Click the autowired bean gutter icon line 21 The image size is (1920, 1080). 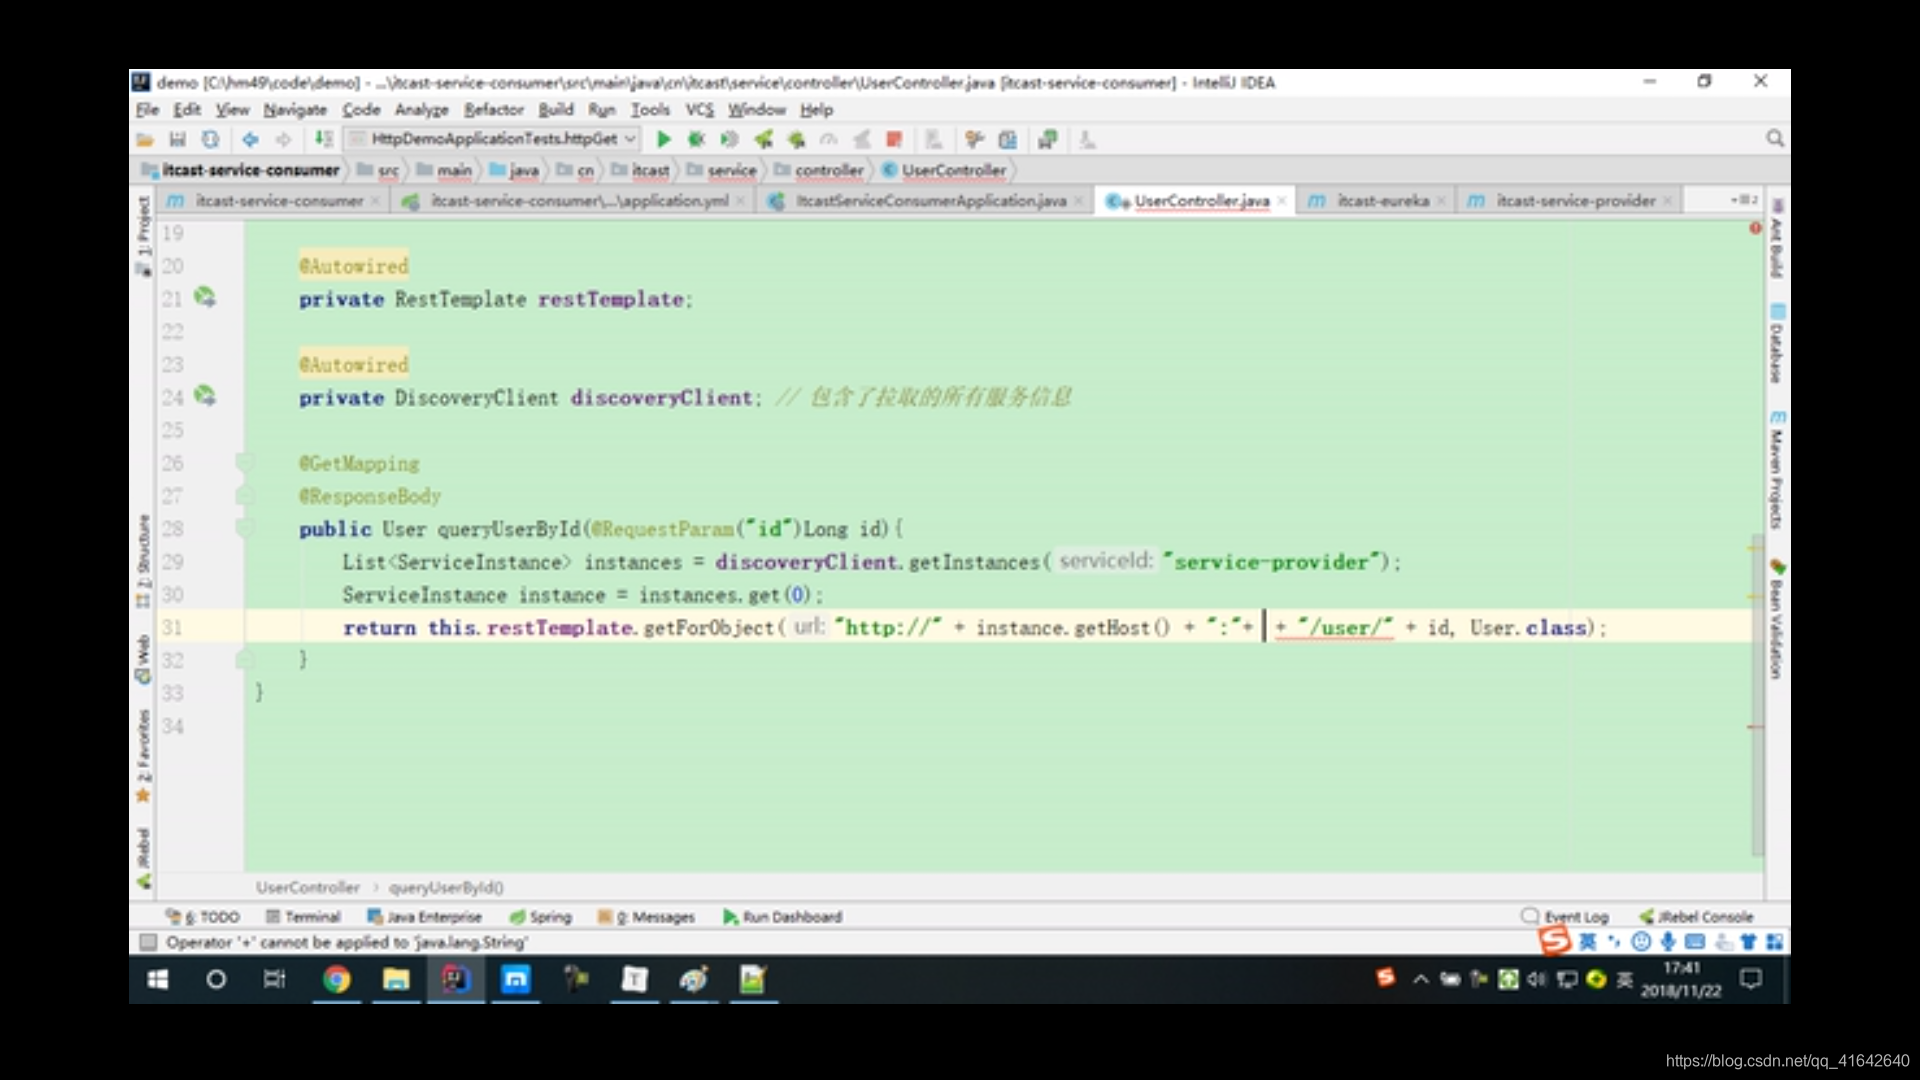click(205, 297)
